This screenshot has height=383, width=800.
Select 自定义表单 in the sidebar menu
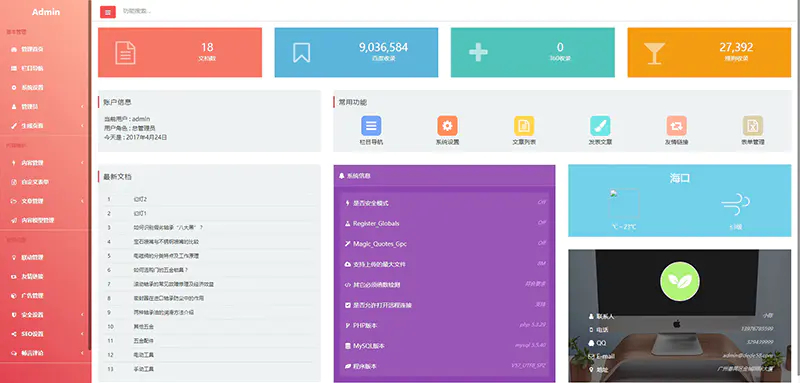pos(35,182)
